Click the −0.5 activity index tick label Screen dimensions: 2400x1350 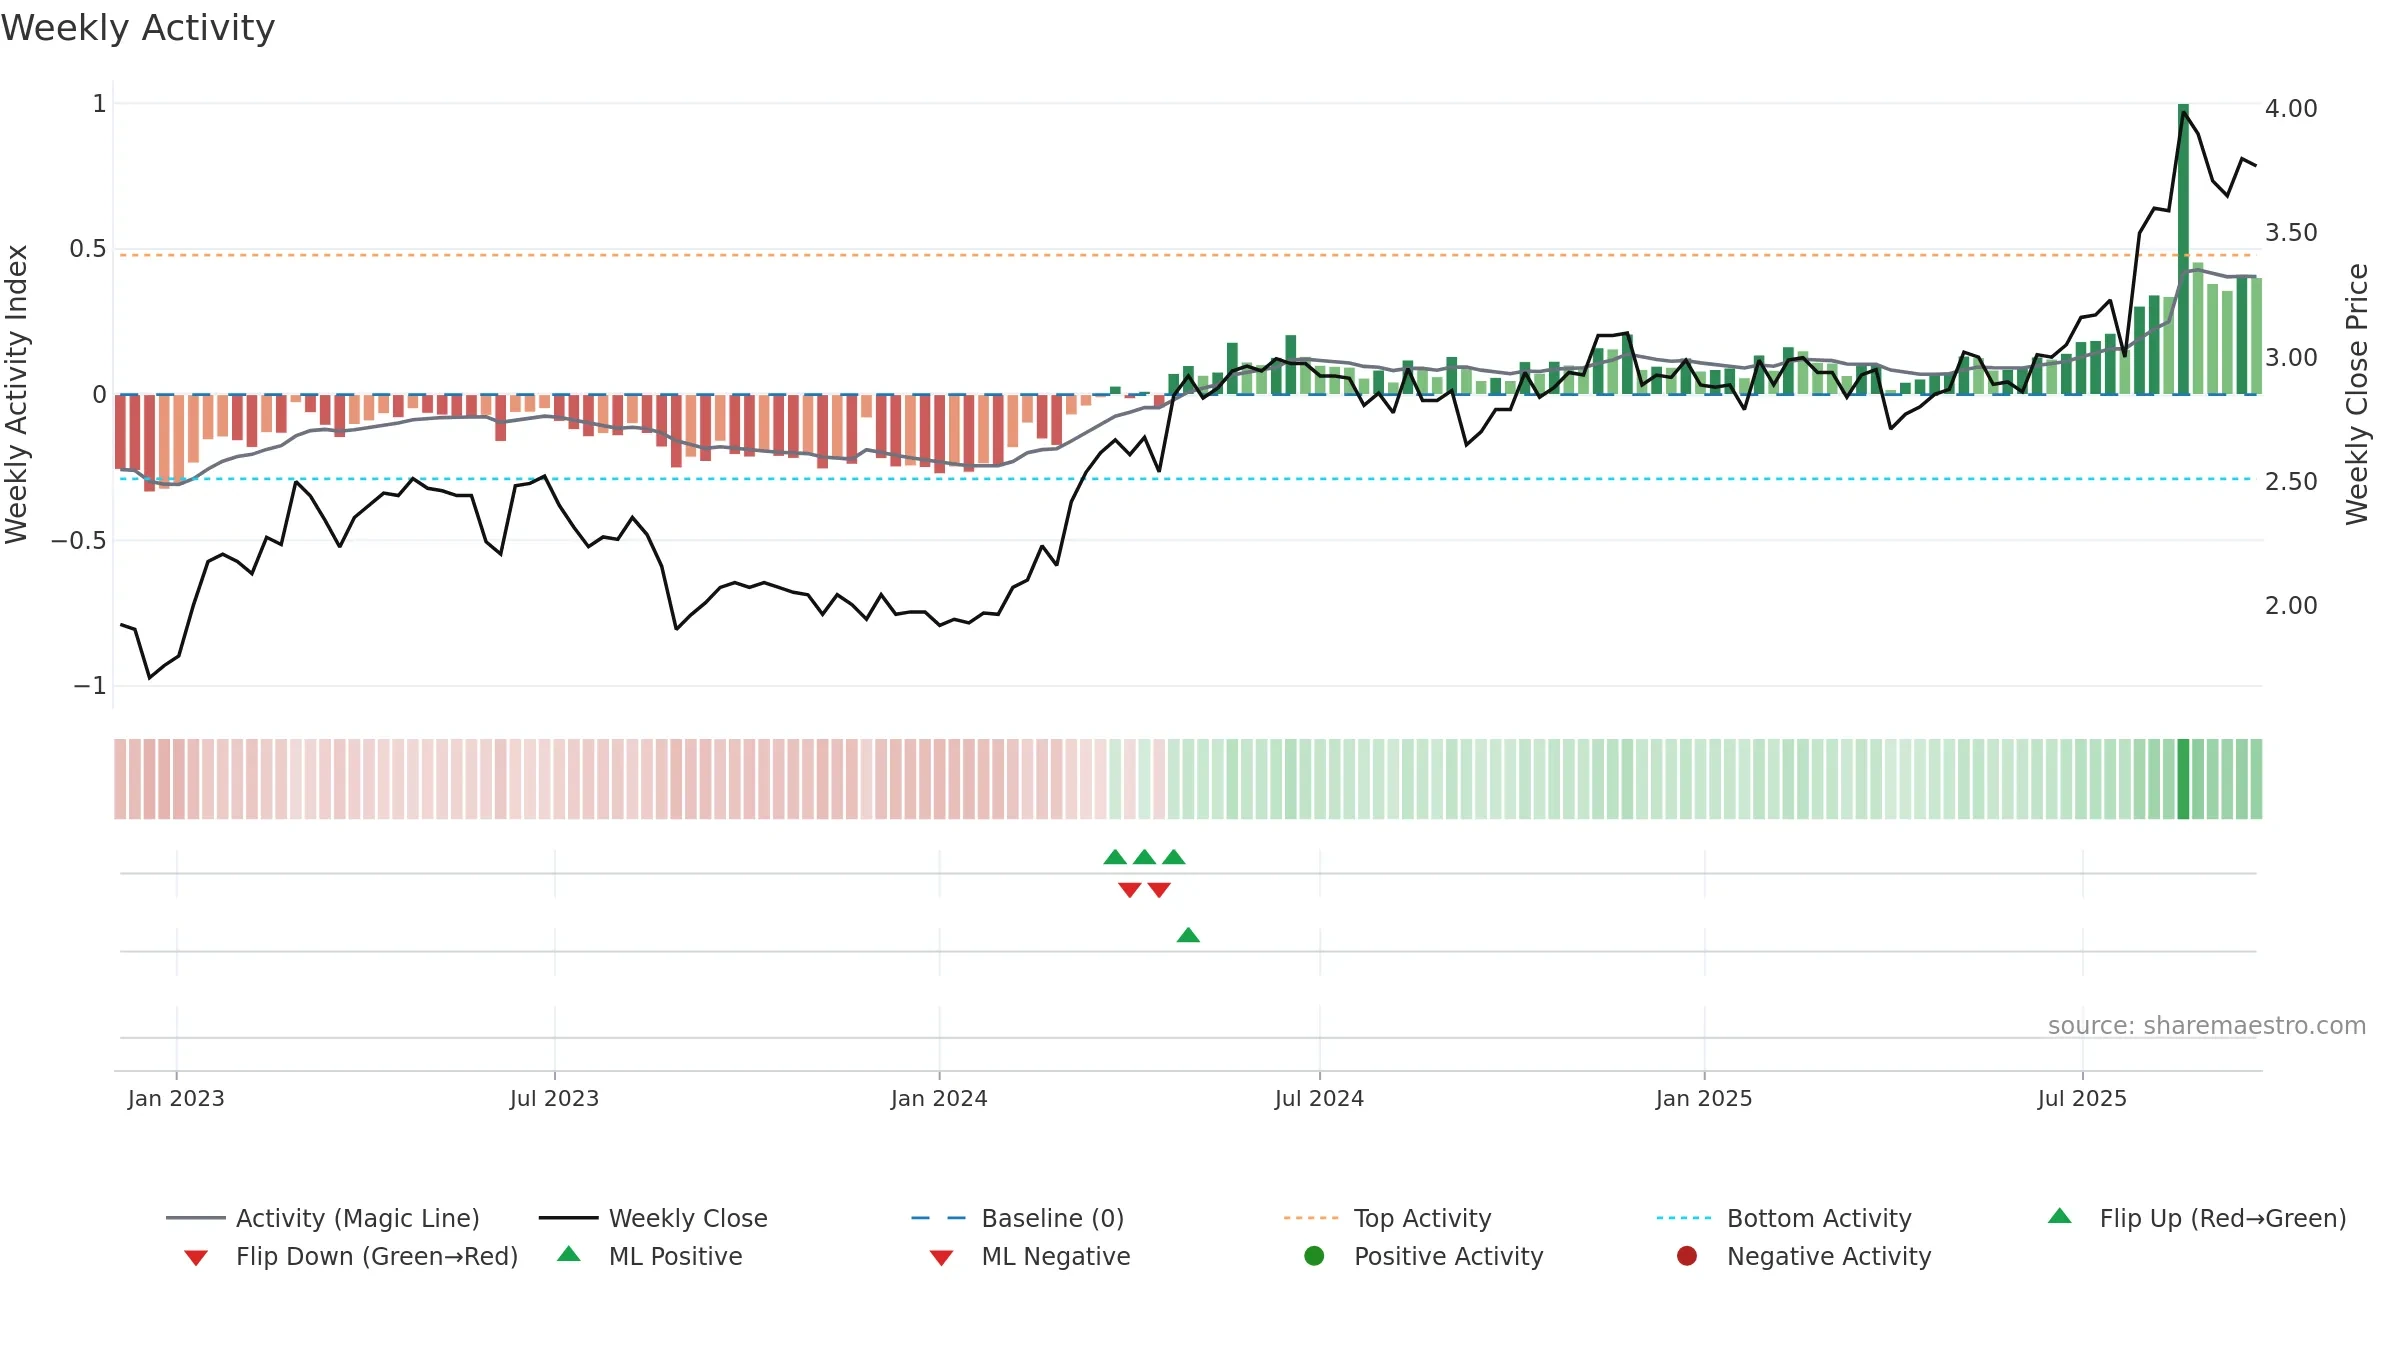79,540
